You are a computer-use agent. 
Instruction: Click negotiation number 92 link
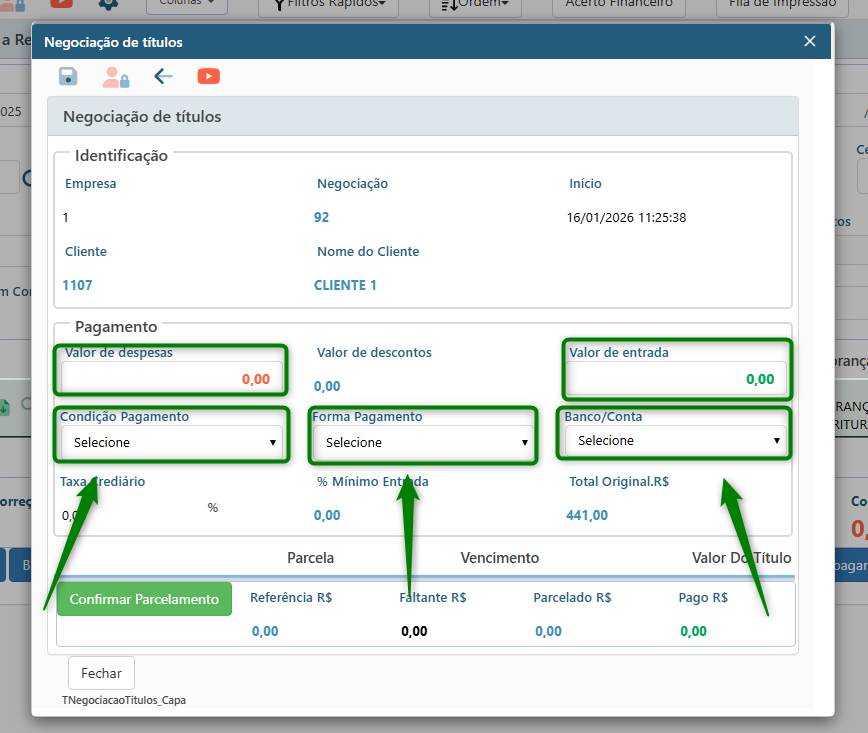click(x=321, y=217)
